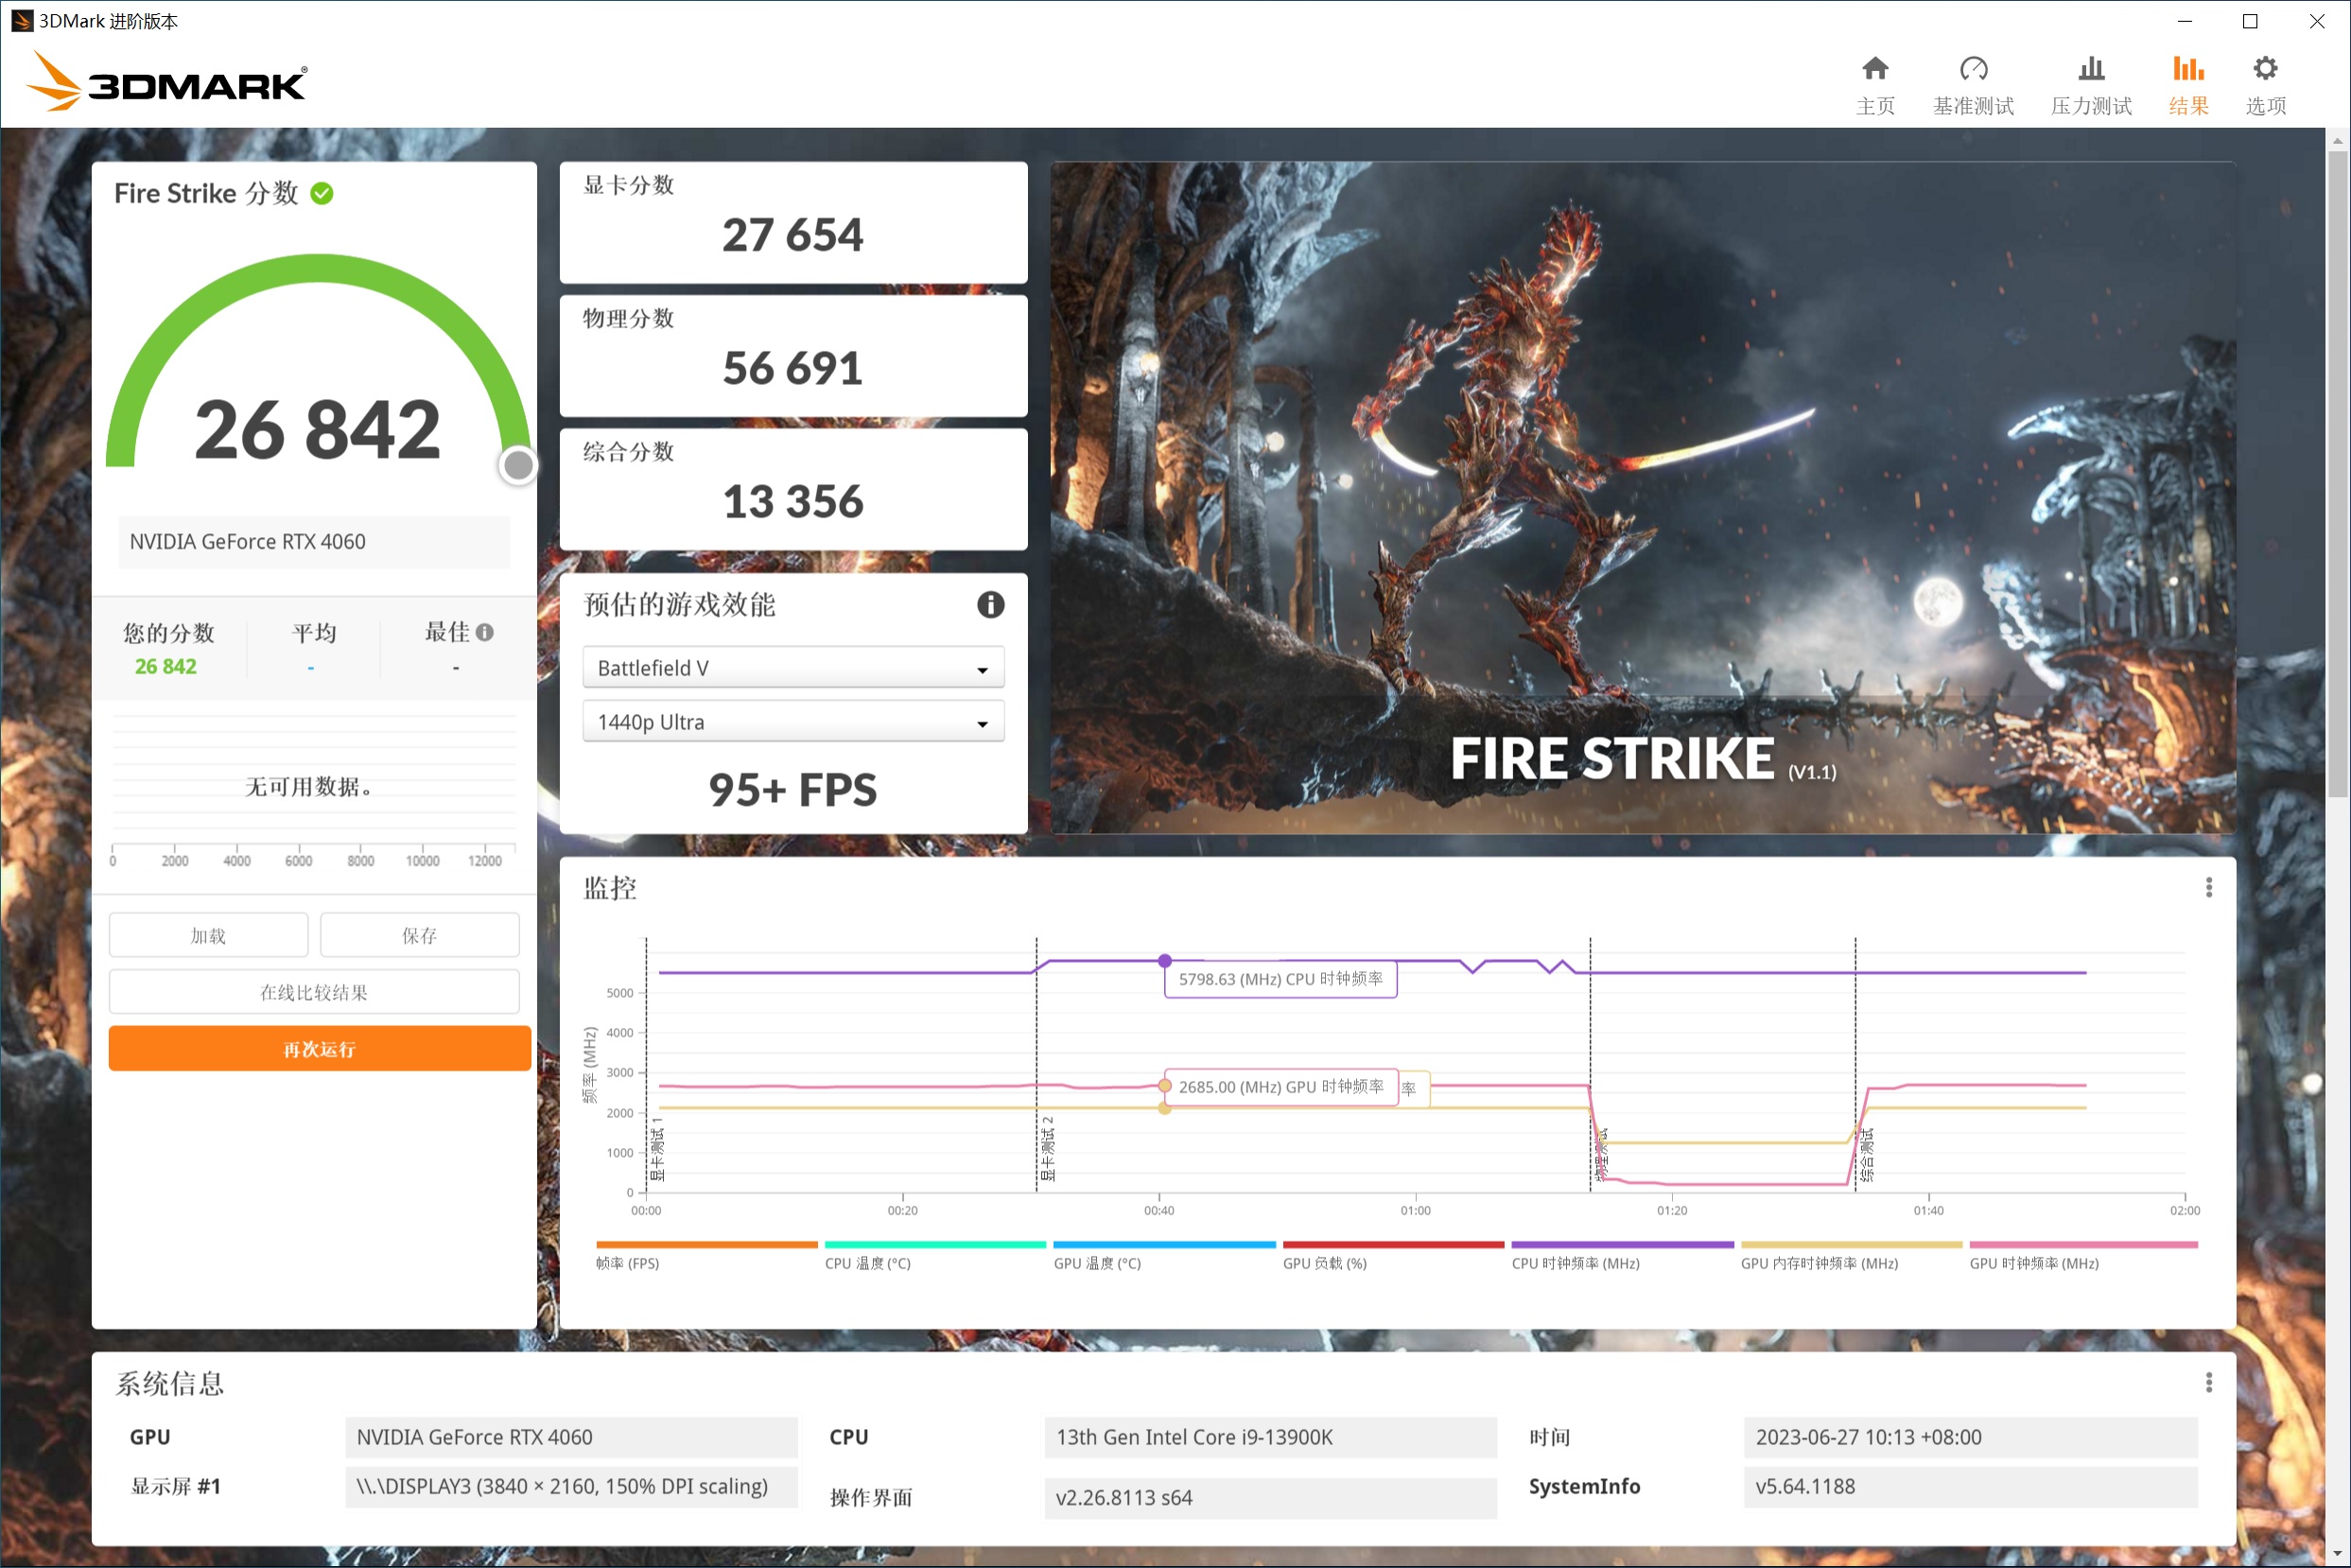Open the 基准测试 benchmarks gauge icon
Screen dimensions: 2351x1568
coord(1973,69)
